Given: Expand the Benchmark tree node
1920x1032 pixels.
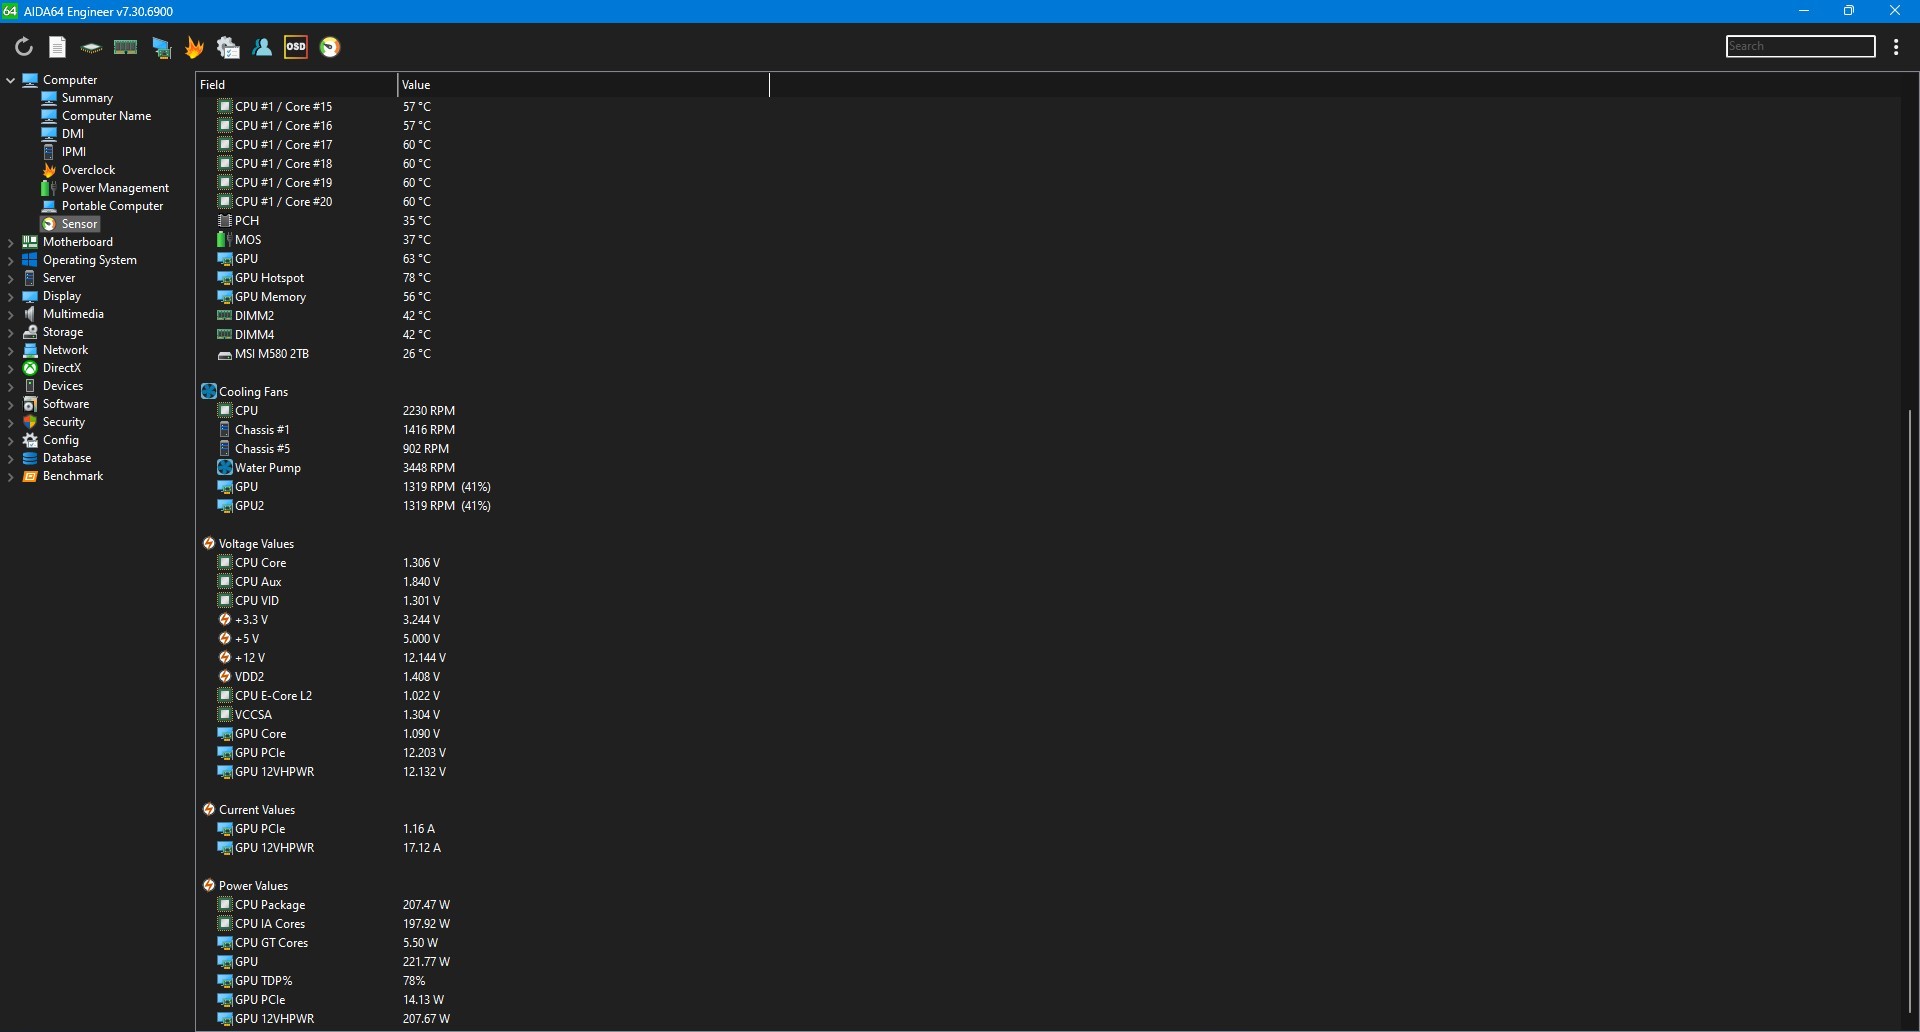Looking at the screenshot, I should coord(10,476).
